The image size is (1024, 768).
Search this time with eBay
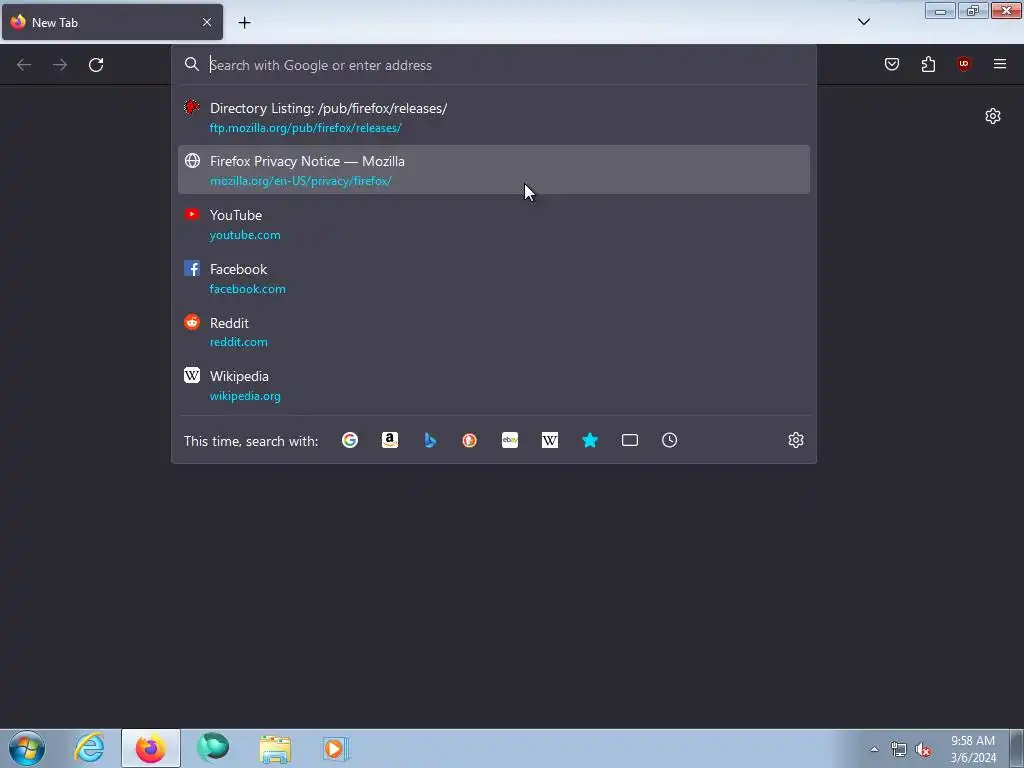pos(510,440)
